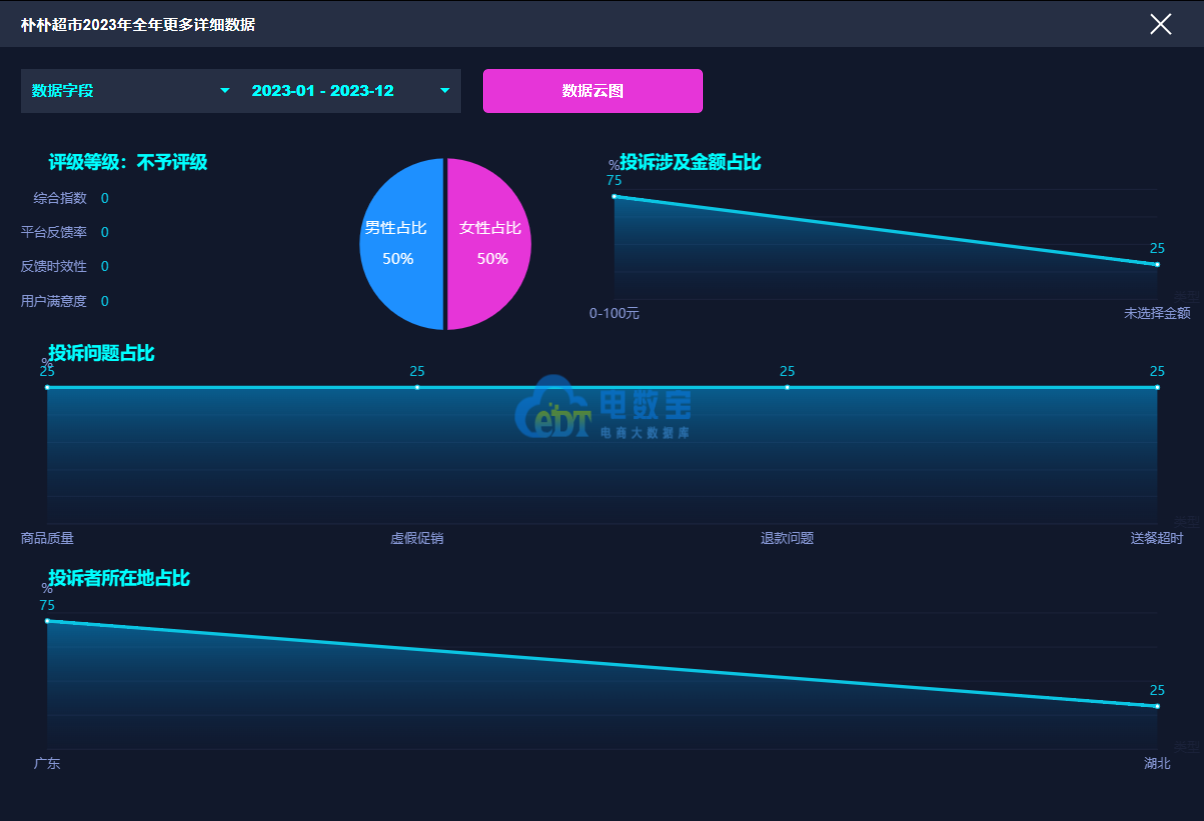Click the 广东 data point at 75

point(47,621)
